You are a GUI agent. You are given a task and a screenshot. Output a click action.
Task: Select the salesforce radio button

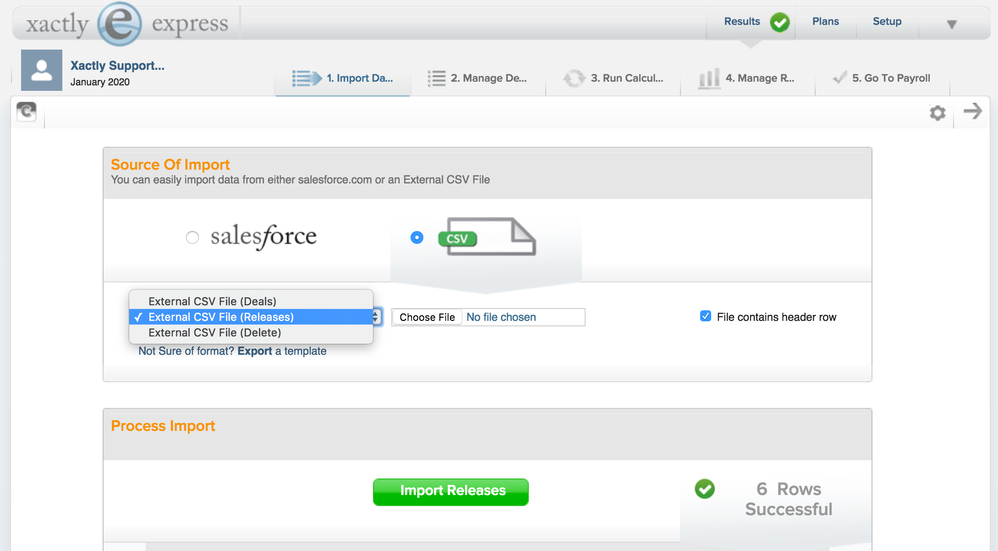(192, 237)
